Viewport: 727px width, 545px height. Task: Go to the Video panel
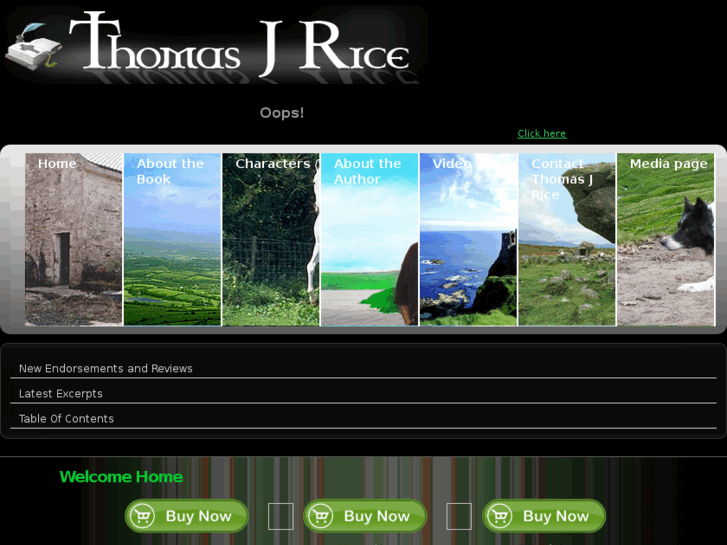pyautogui.click(x=468, y=239)
